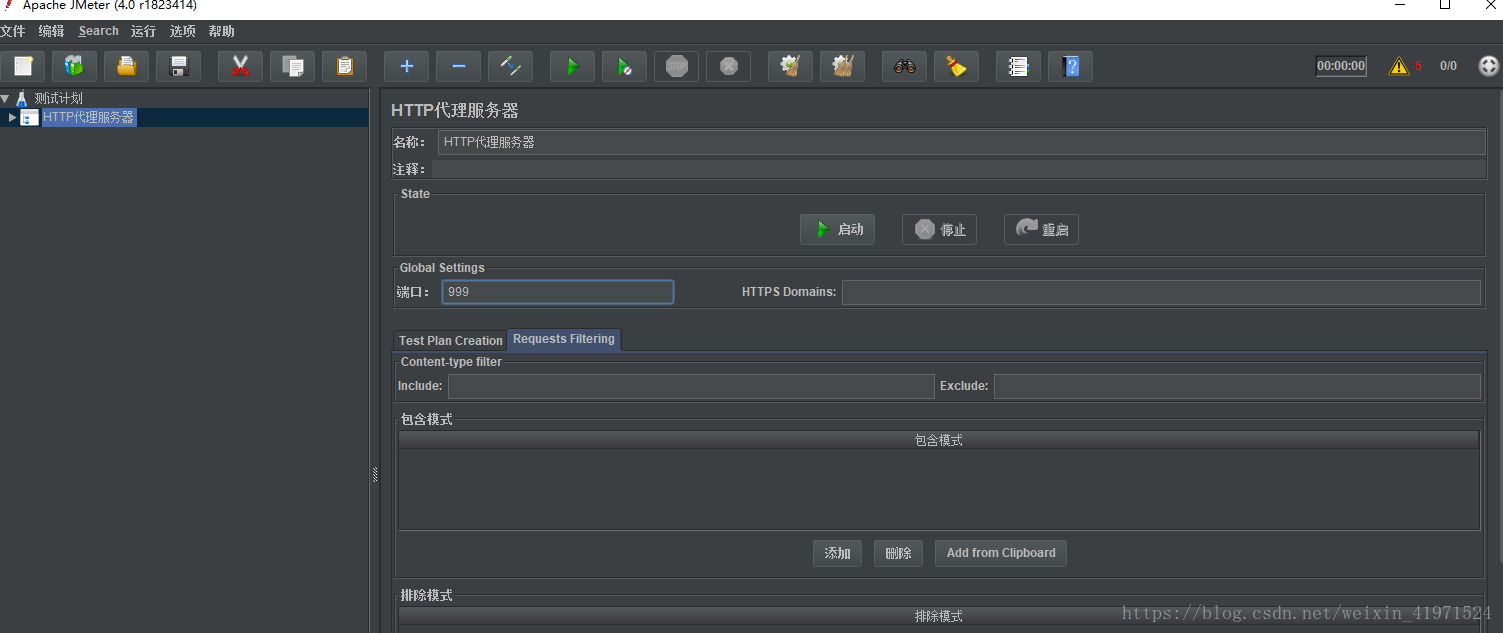The image size is (1503, 633).
Task: Select the Requests Filtering tab
Action: tap(564, 340)
